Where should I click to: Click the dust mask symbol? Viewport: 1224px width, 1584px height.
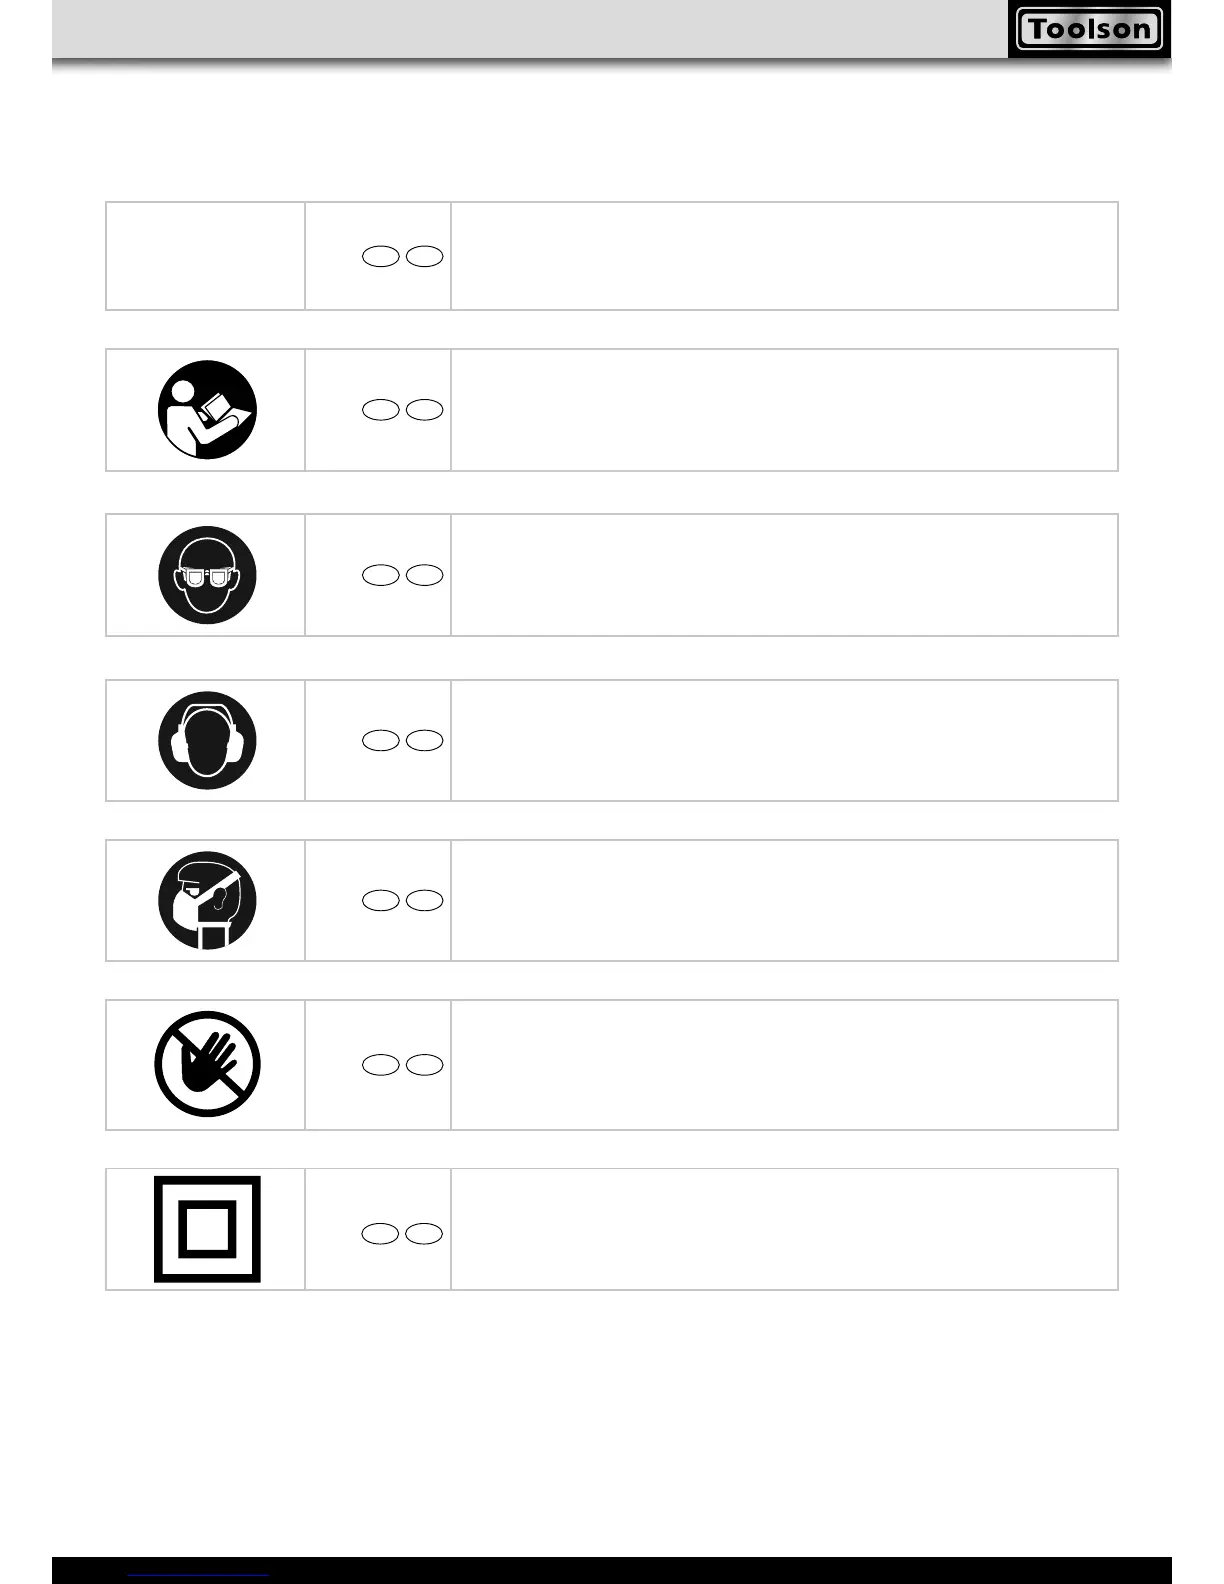coord(207,900)
